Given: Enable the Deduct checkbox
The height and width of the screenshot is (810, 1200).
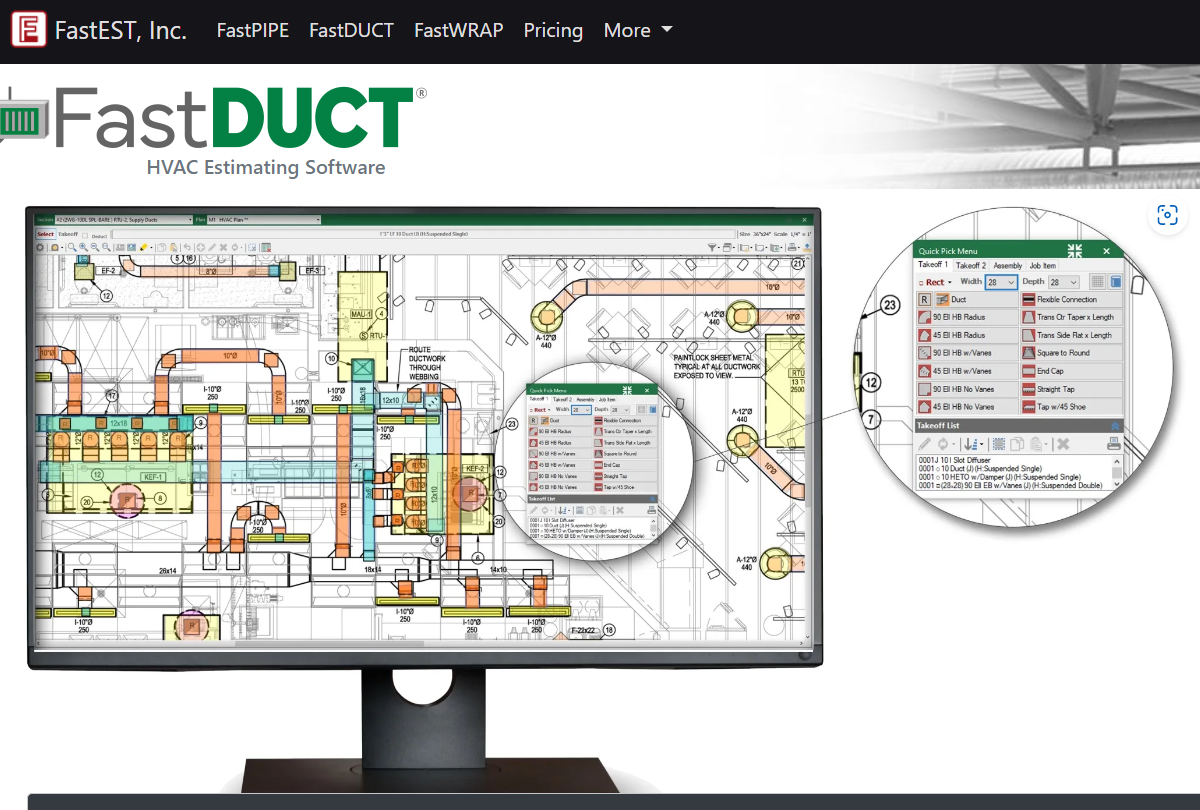Looking at the screenshot, I should (85, 233).
